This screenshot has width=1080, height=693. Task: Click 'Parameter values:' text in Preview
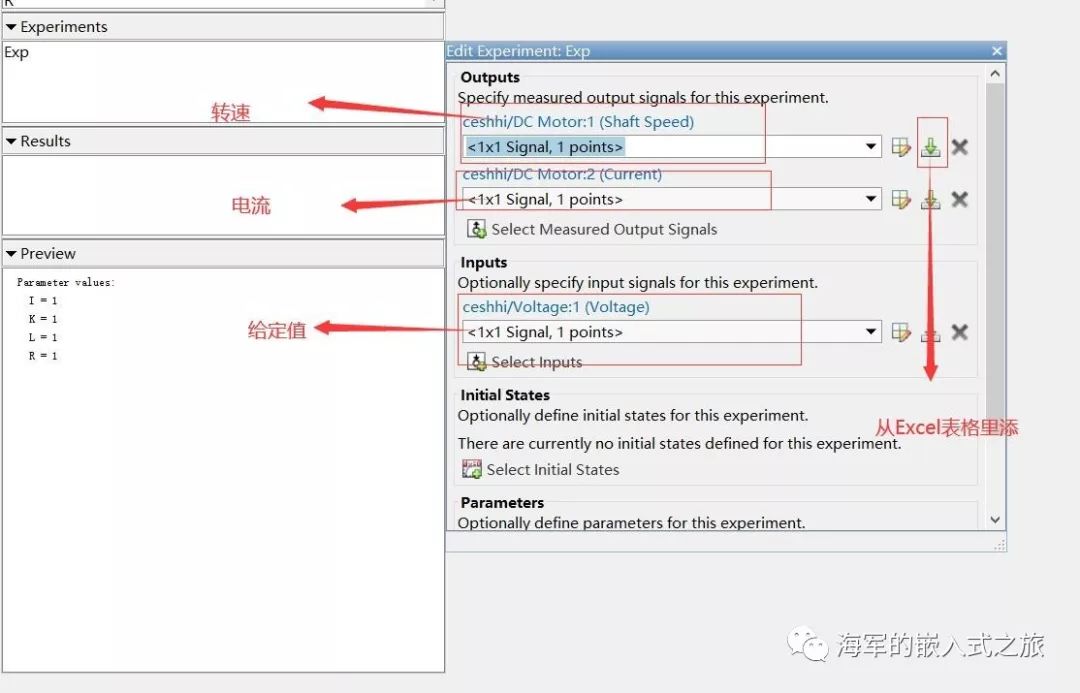(66, 282)
